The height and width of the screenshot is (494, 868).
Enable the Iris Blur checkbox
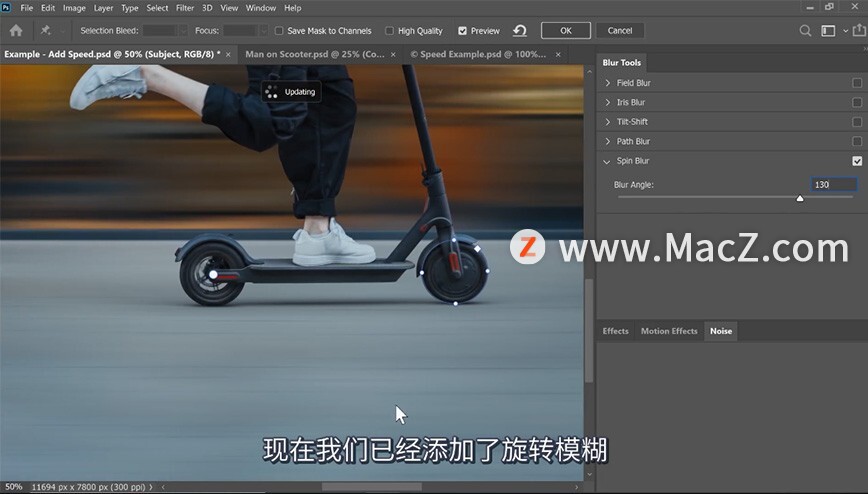[x=857, y=102]
